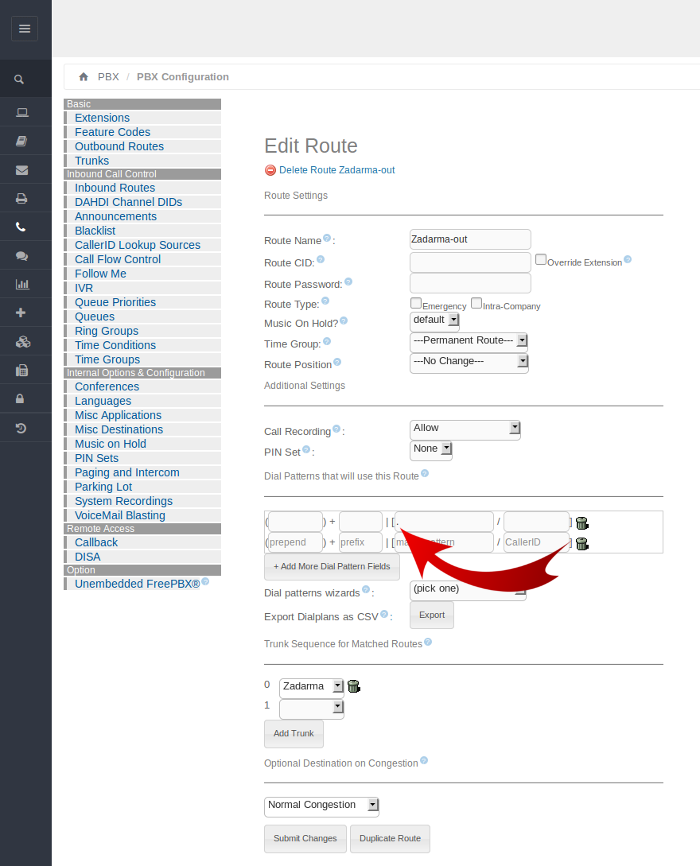Open the padlock security icon in sidebar

[x=20, y=399]
